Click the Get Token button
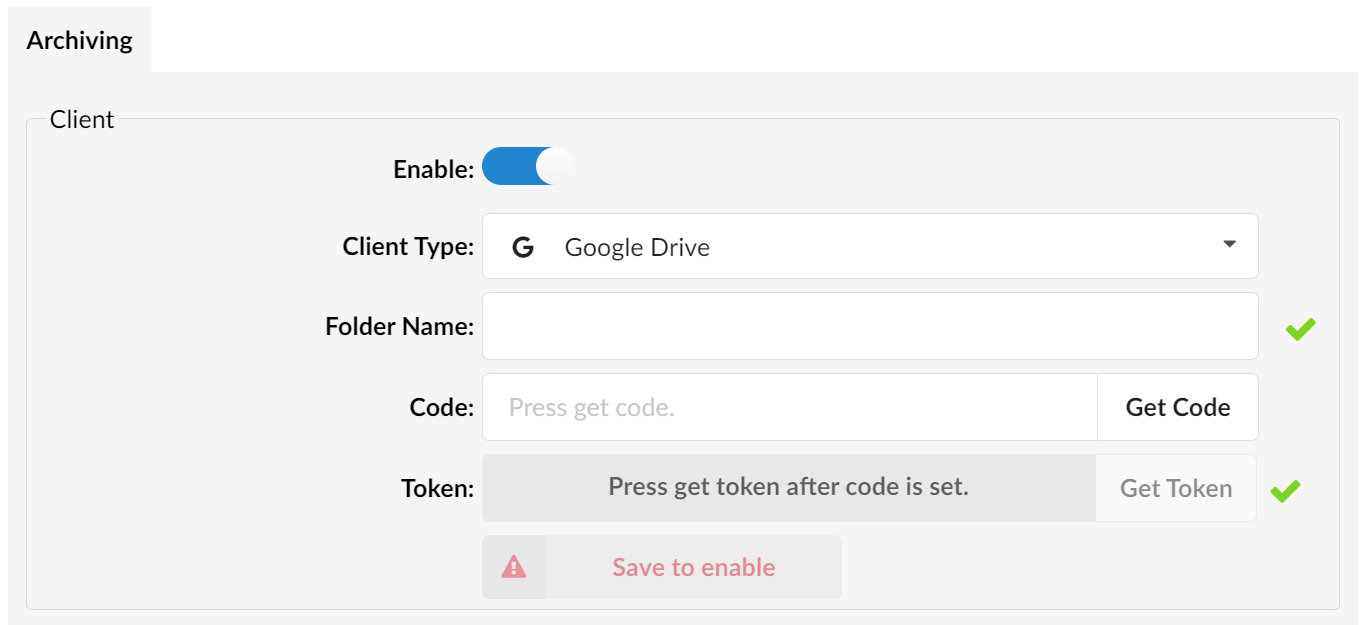The height and width of the screenshot is (625, 1364). coord(1176,488)
